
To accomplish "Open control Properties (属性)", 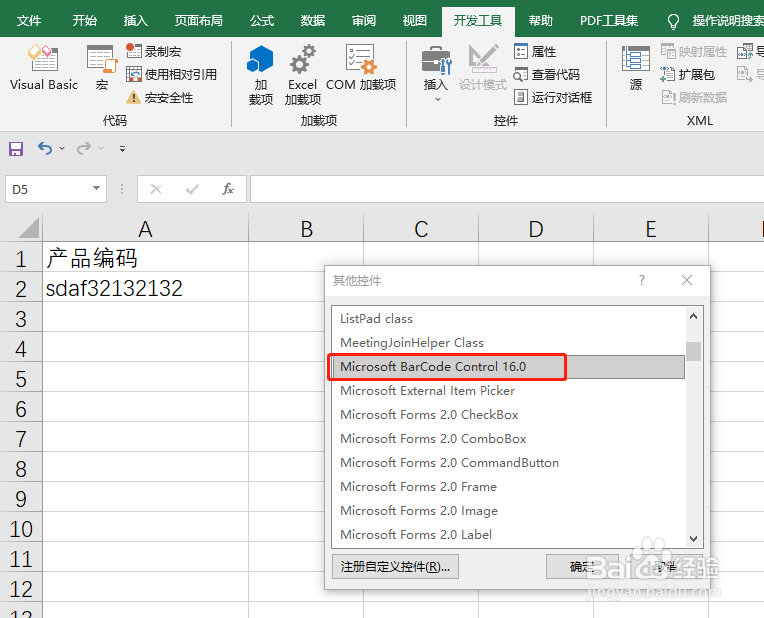I will click(535, 51).
